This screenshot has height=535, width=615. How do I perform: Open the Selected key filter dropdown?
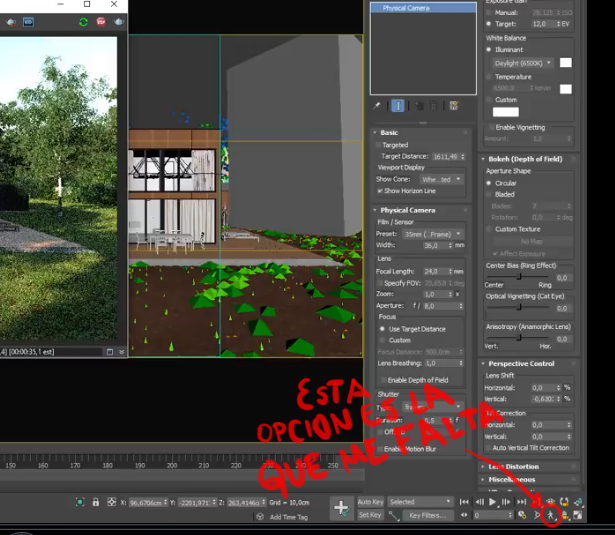point(420,502)
